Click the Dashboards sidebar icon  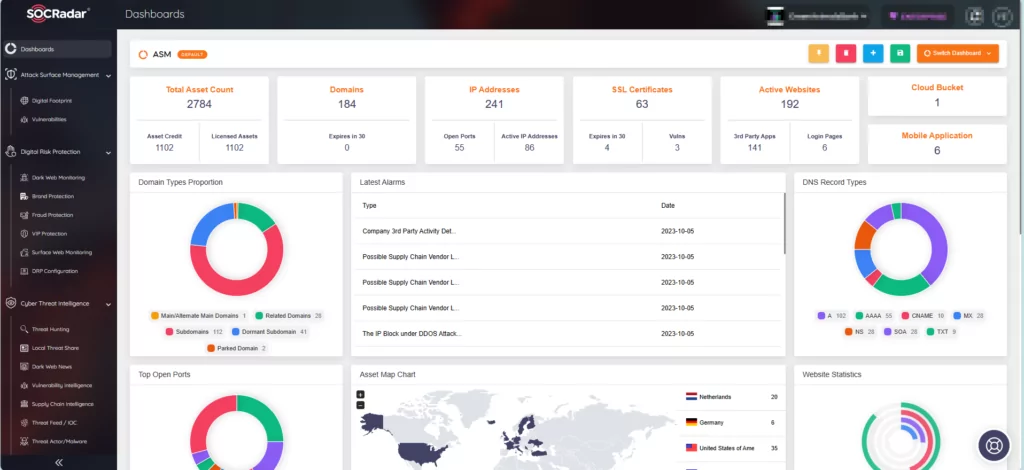pyautogui.click(x=10, y=49)
